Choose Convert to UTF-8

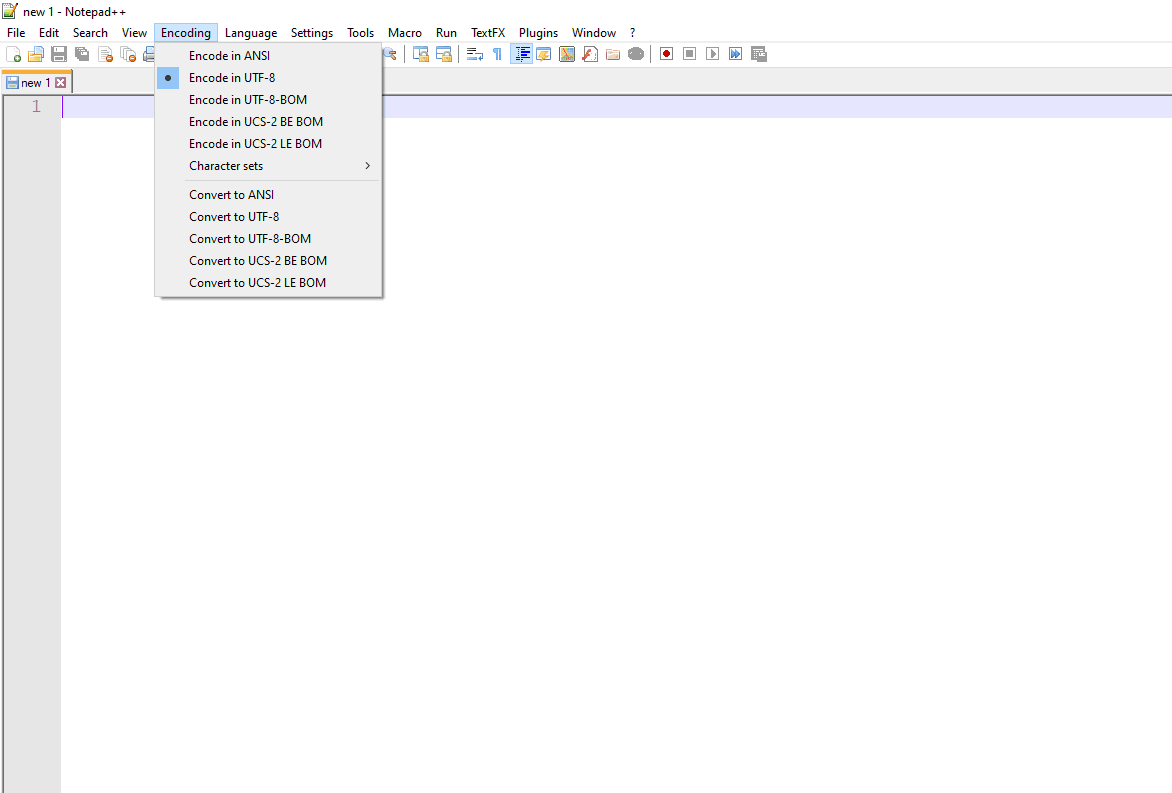pos(268,217)
